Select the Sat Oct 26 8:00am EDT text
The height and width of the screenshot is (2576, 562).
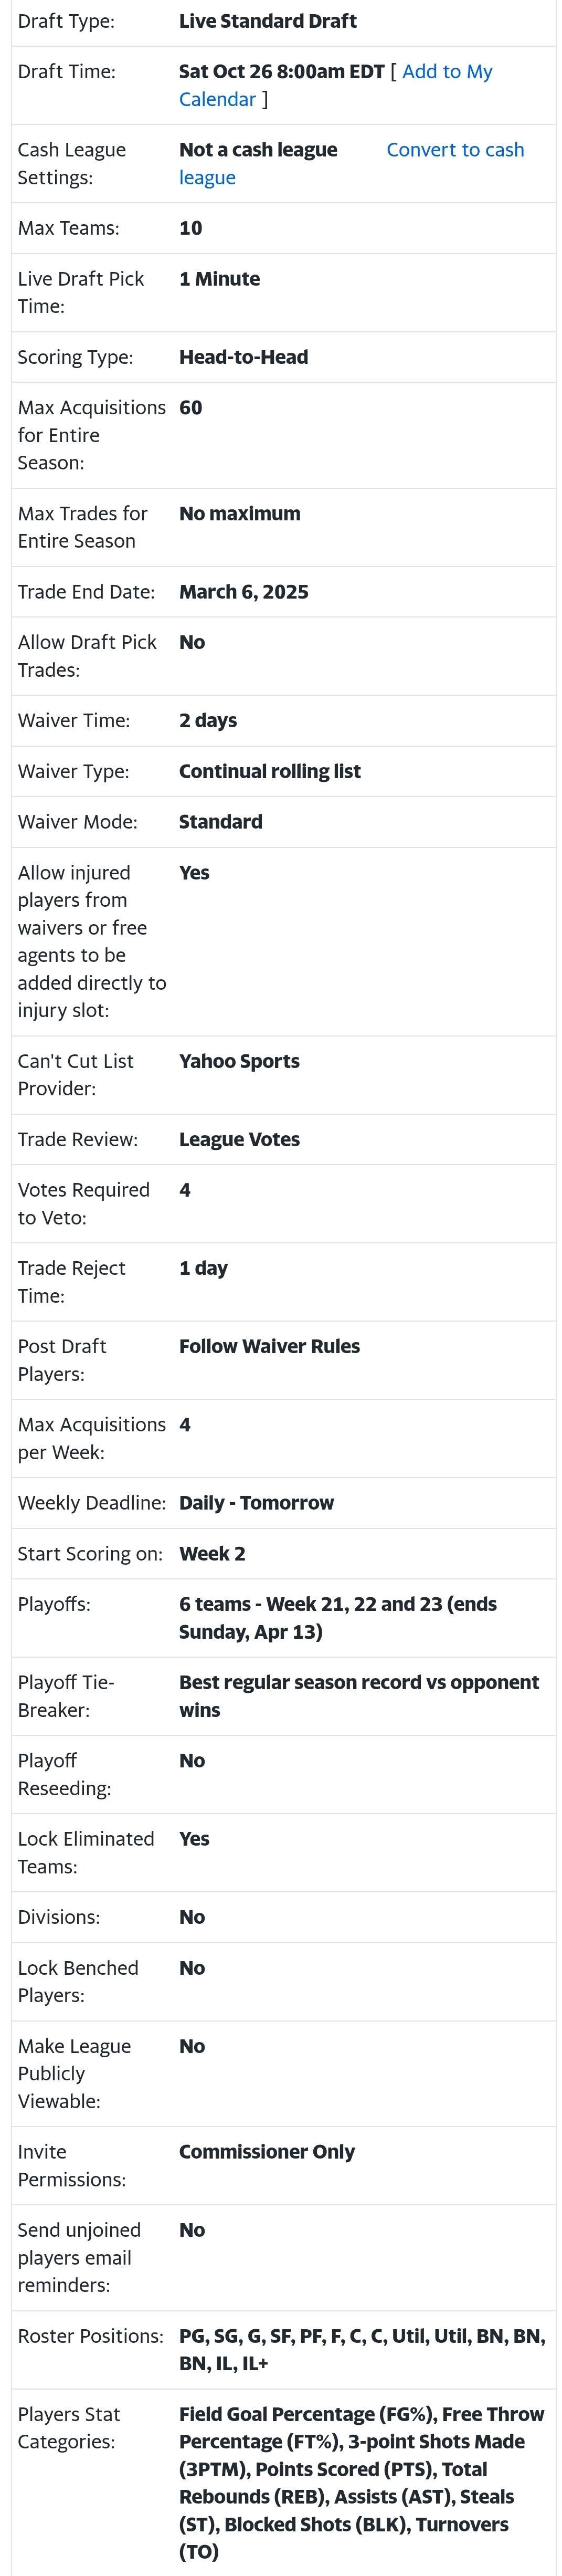281,72
